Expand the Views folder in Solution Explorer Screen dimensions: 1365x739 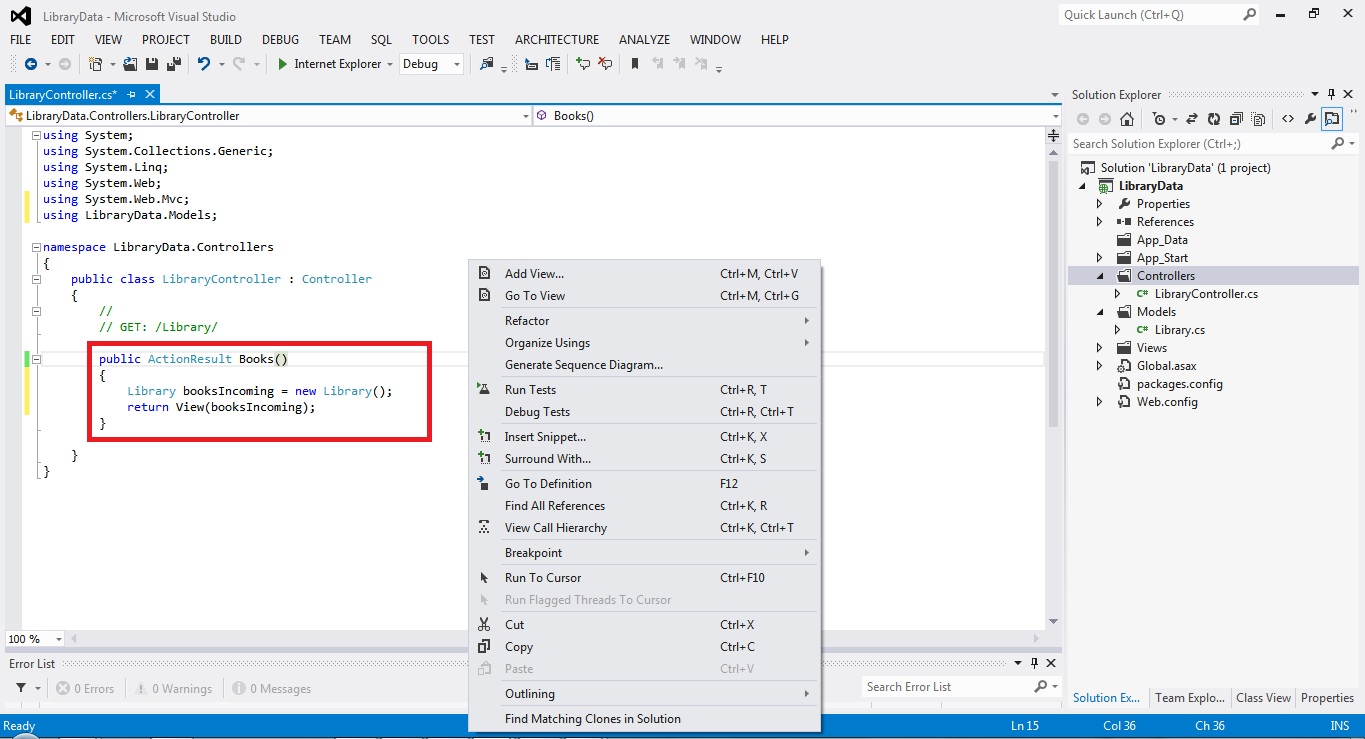(1100, 348)
